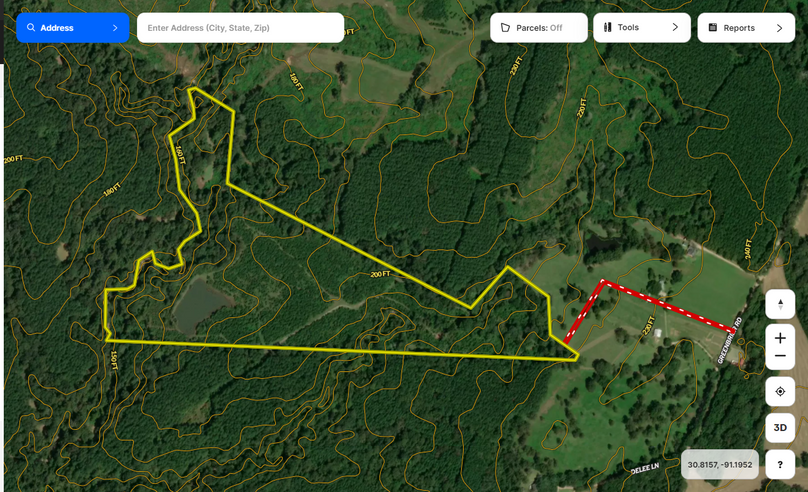Open the Tools menu
This screenshot has width=808, height=492.
tap(642, 28)
